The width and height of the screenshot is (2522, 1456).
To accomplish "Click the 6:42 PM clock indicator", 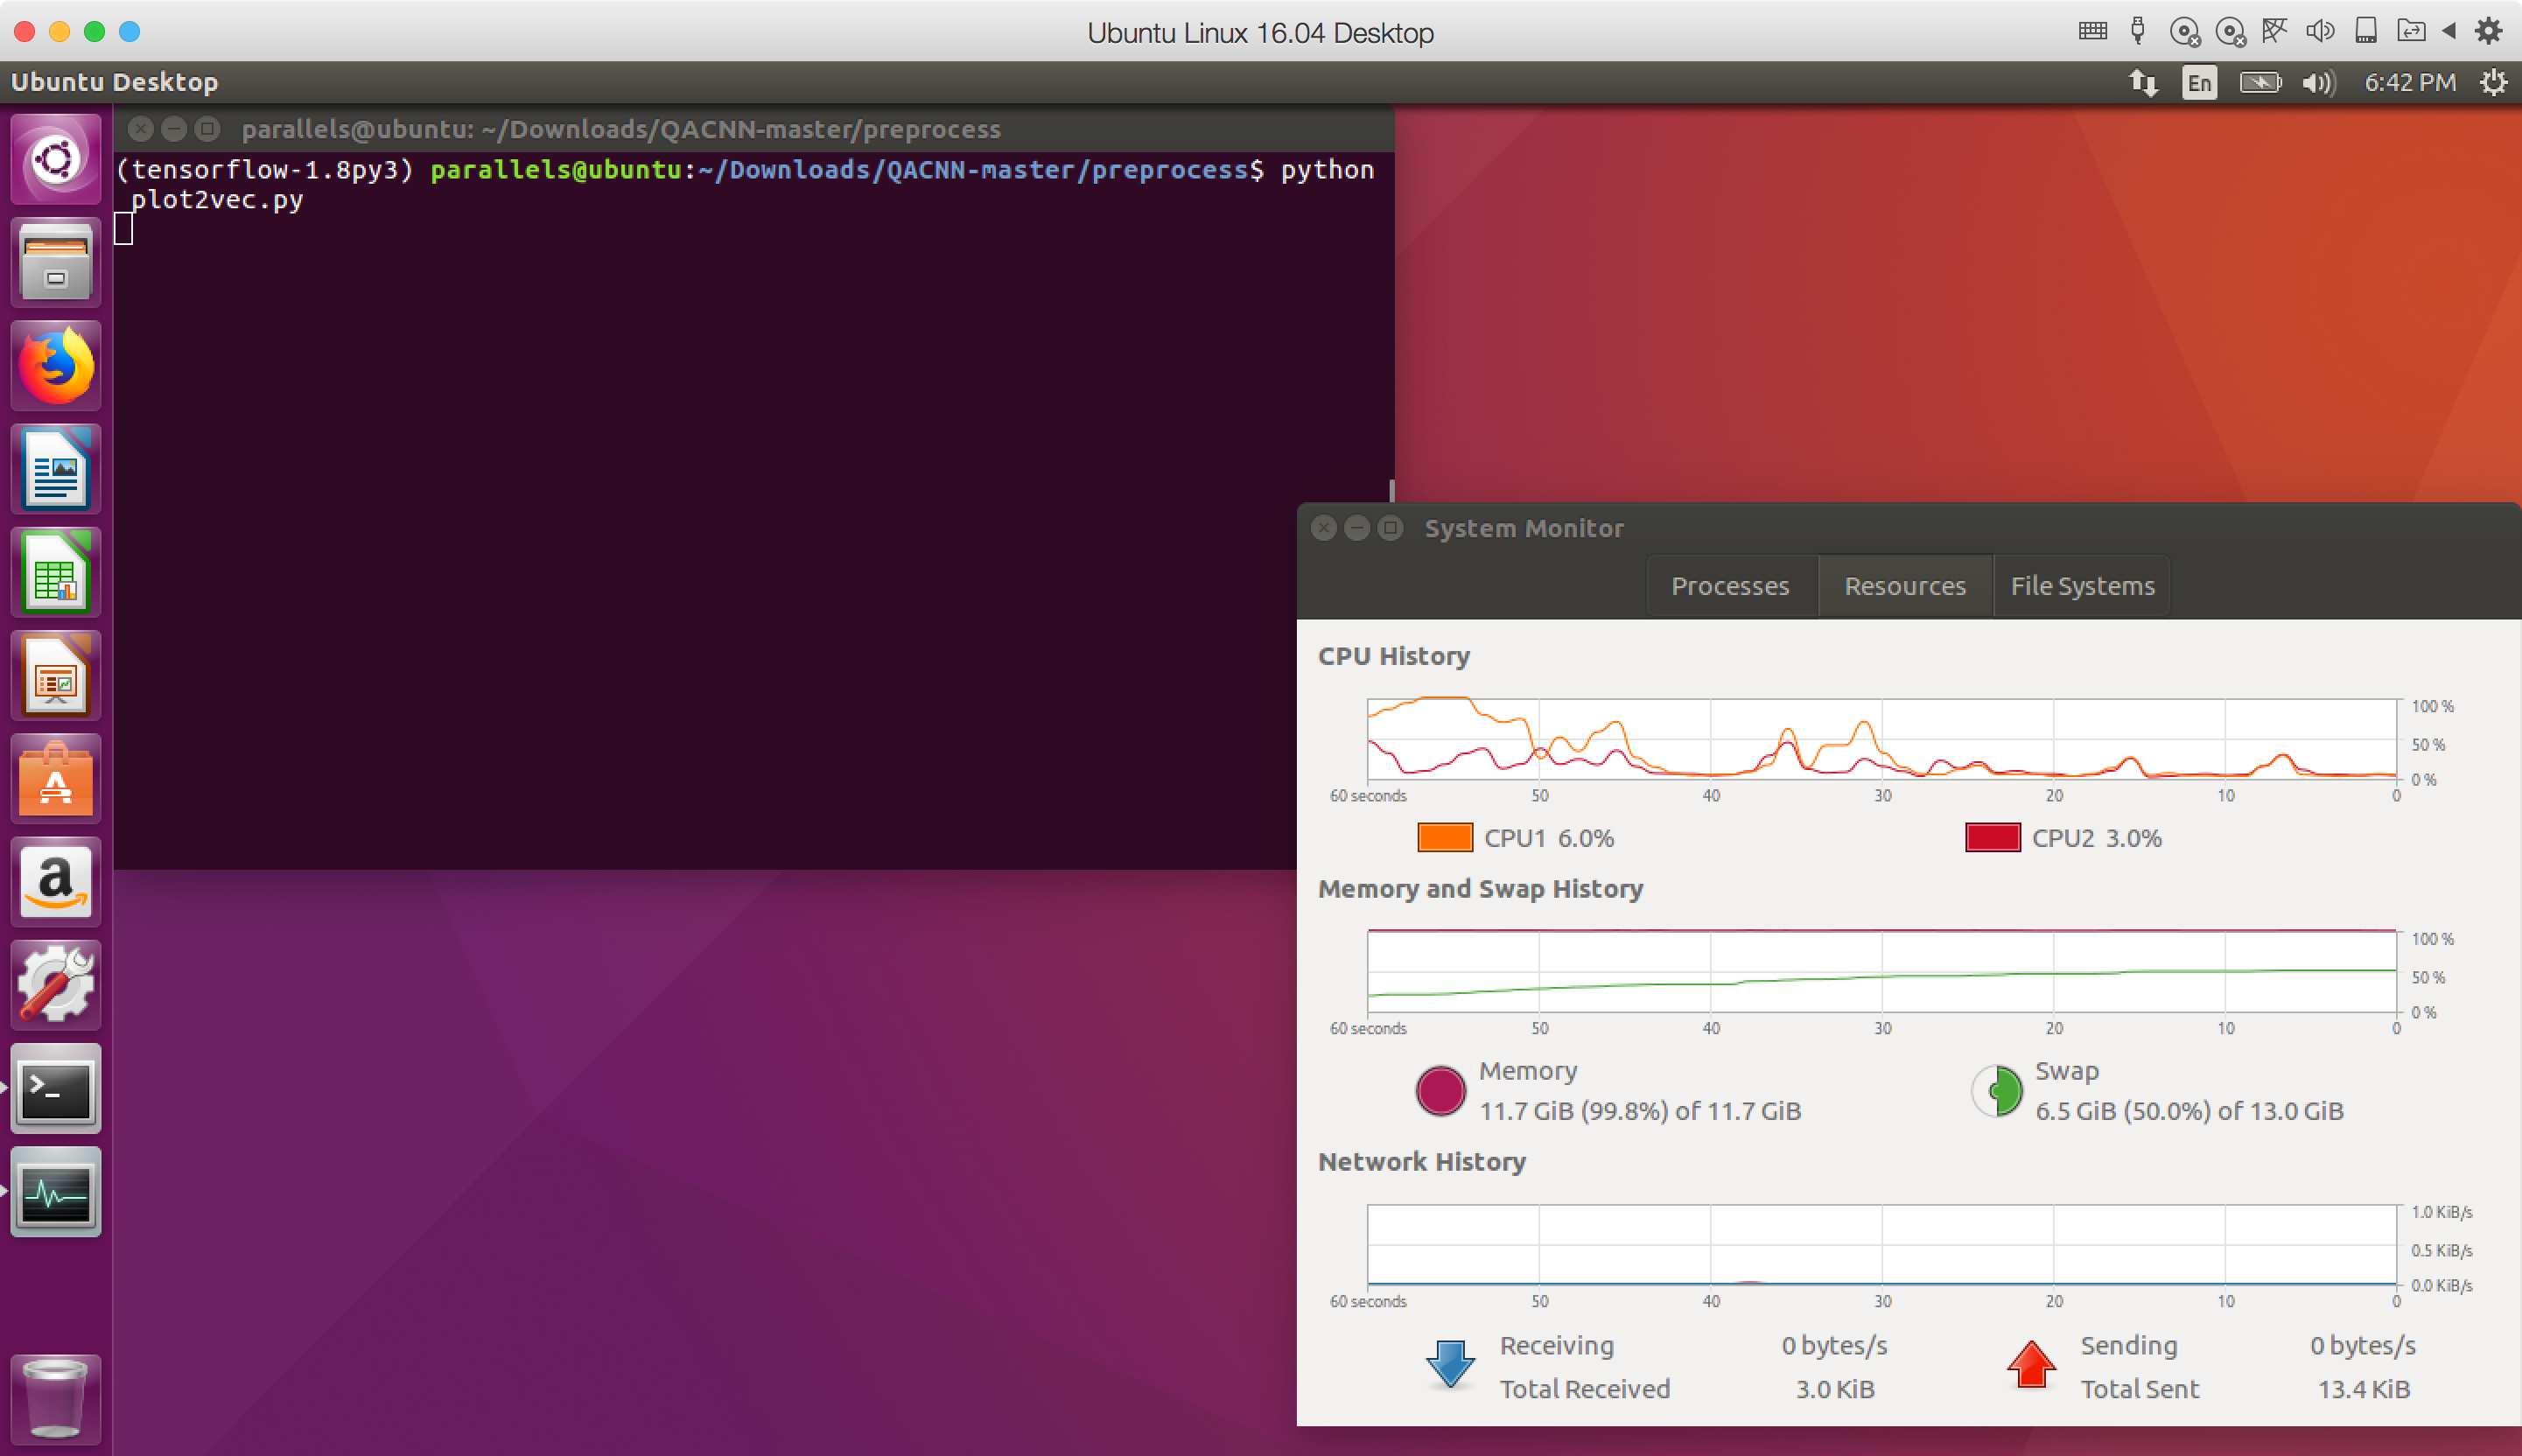I will point(2409,82).
